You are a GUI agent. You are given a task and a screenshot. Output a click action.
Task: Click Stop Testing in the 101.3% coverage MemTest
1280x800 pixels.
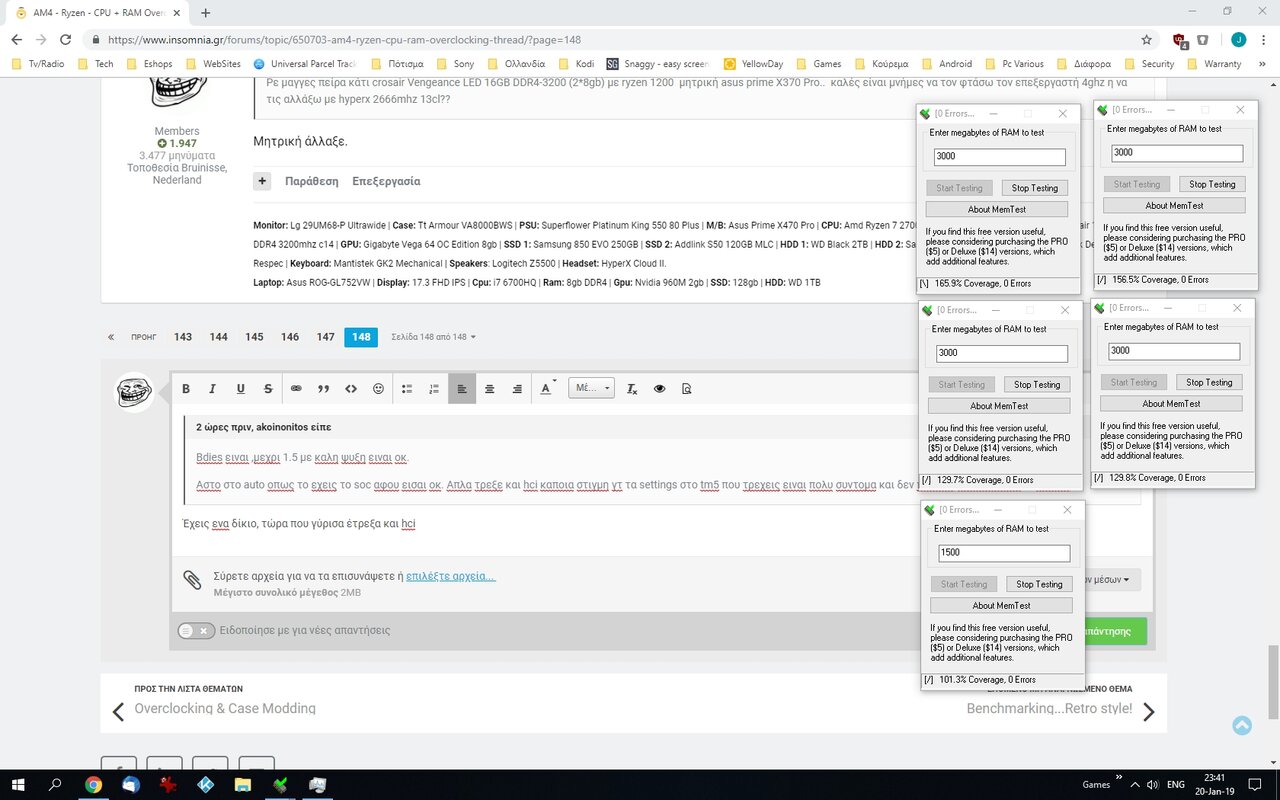[1039, 584]
